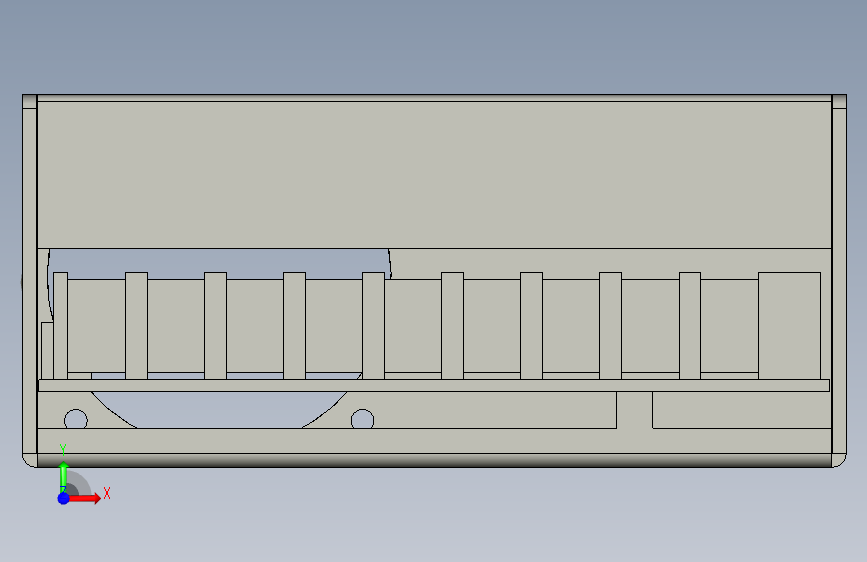
Task: Select the right circular hole in the bottom rail
Action: click(362, 419)
